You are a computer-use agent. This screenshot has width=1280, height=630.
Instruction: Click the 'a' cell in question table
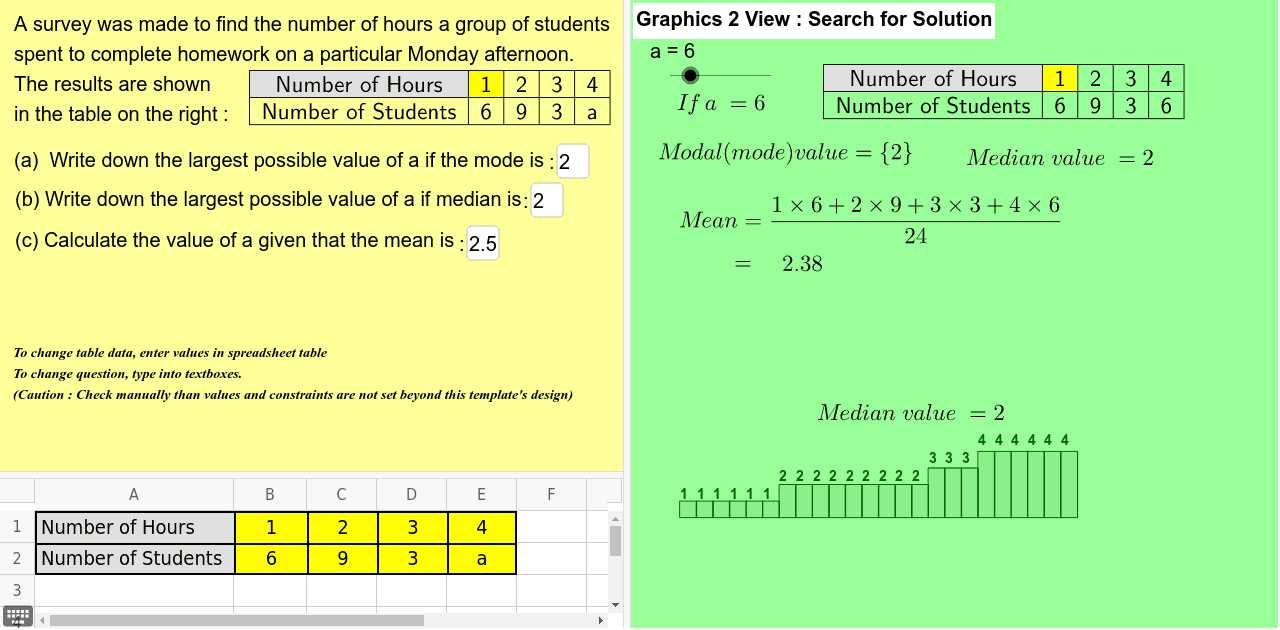[592, 112]
